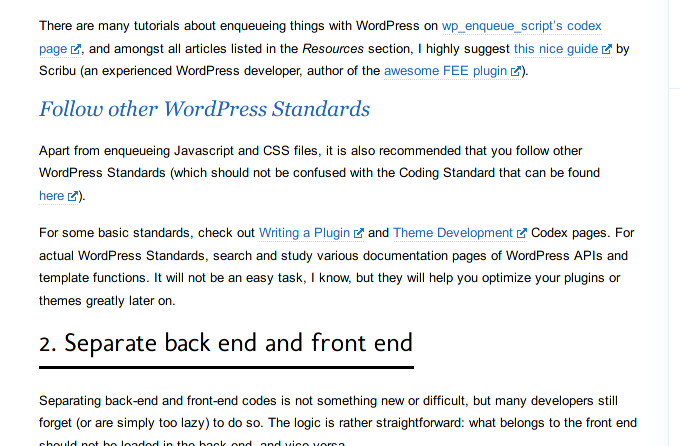Open the 'here' Coding Standard link
This screenshot has height=446, width=680.
click(52, 196)
